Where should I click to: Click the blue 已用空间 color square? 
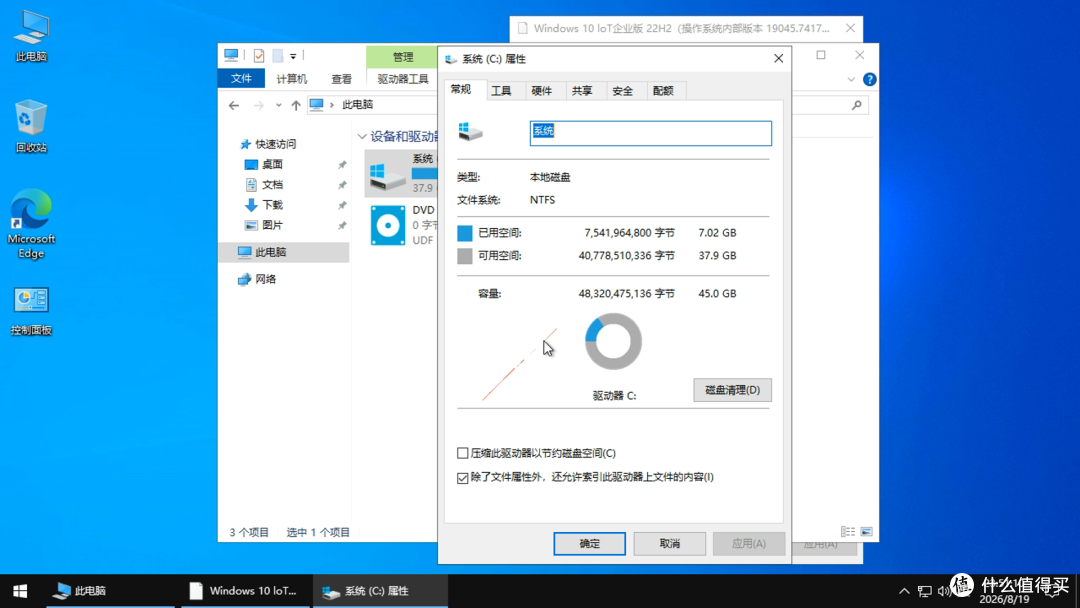click(x=465, y=233)
